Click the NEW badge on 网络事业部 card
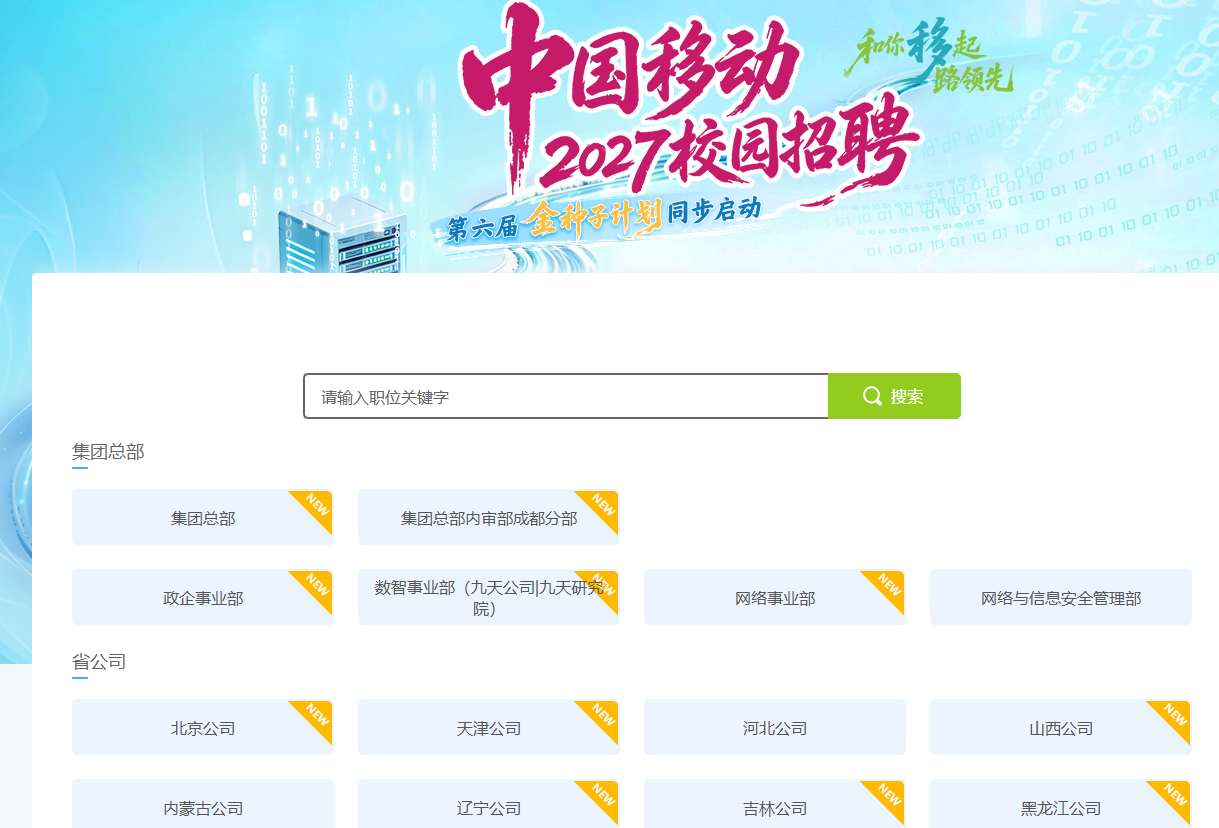 tap(888, 586)
